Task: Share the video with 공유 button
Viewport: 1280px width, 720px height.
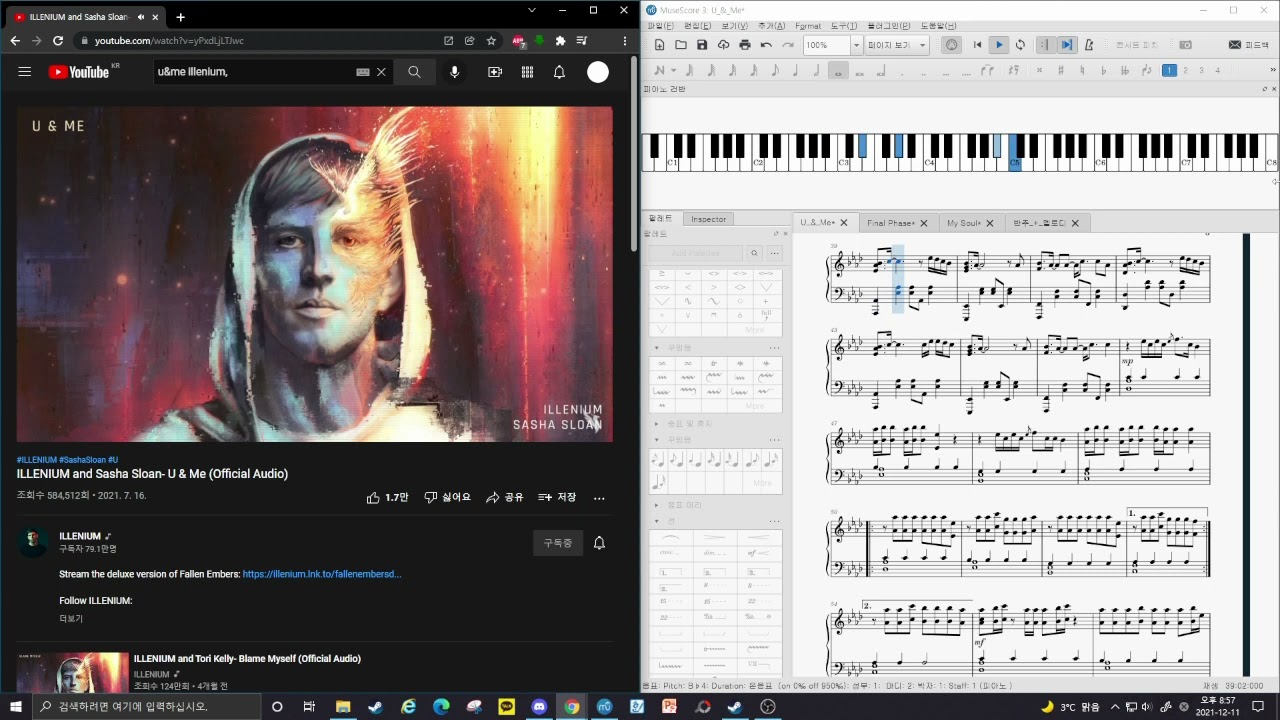Action: point(505,497)
